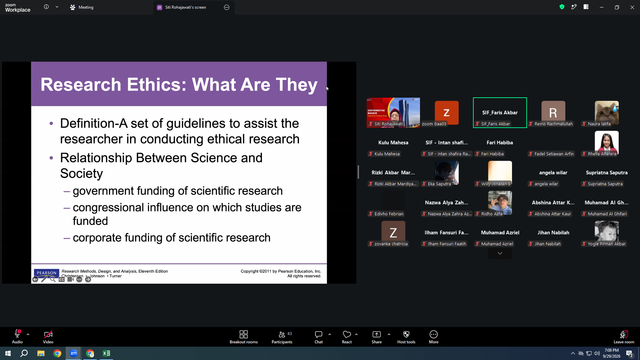The height and width of the screenshot is (360, 640).
Task: Click Jihan Nabilah participant name
Action: click(553, 233)
